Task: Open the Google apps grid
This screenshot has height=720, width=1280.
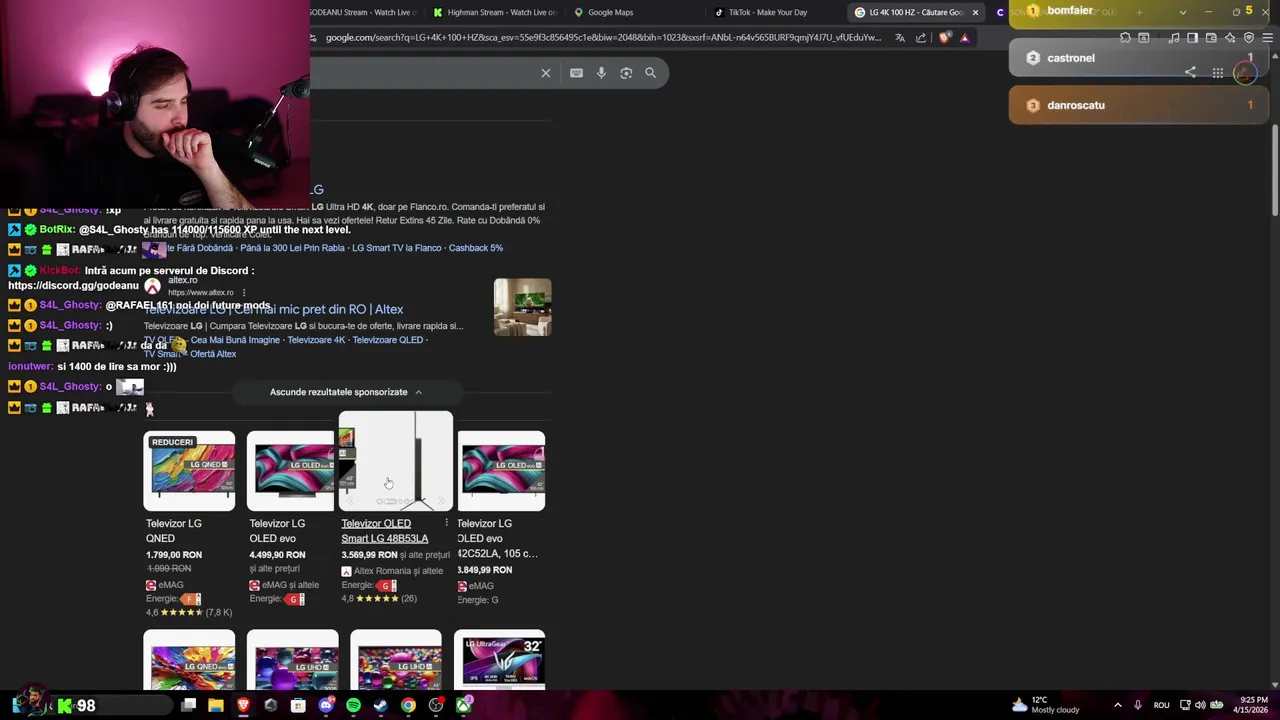Action: tap(1218, 73)
